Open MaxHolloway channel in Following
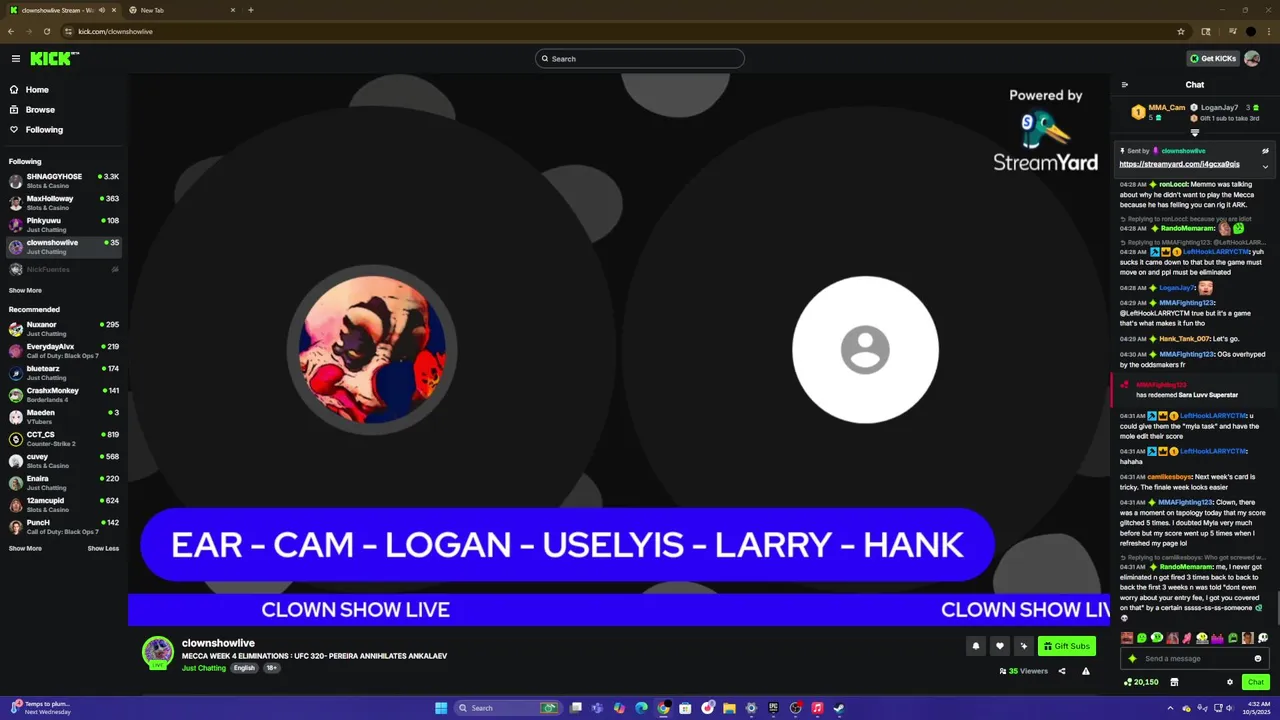 pyautogui.click(x=64, y=202)
